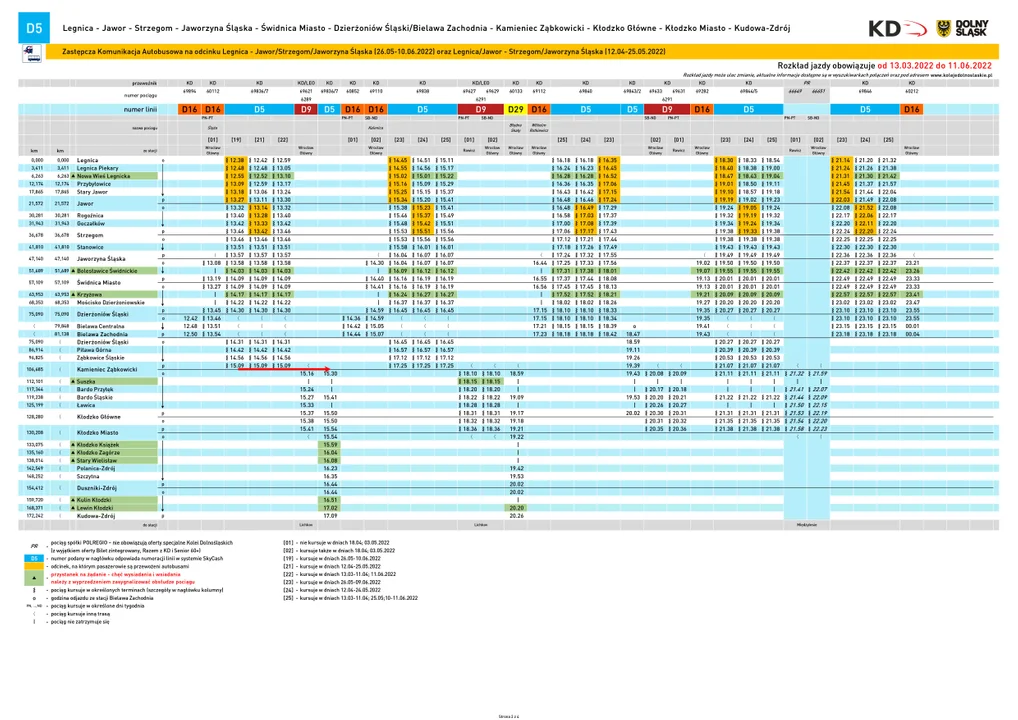This screenshot has height=720, width=1018.
Task: Select train number 69840 in the header
Action: tap(586, 92)
